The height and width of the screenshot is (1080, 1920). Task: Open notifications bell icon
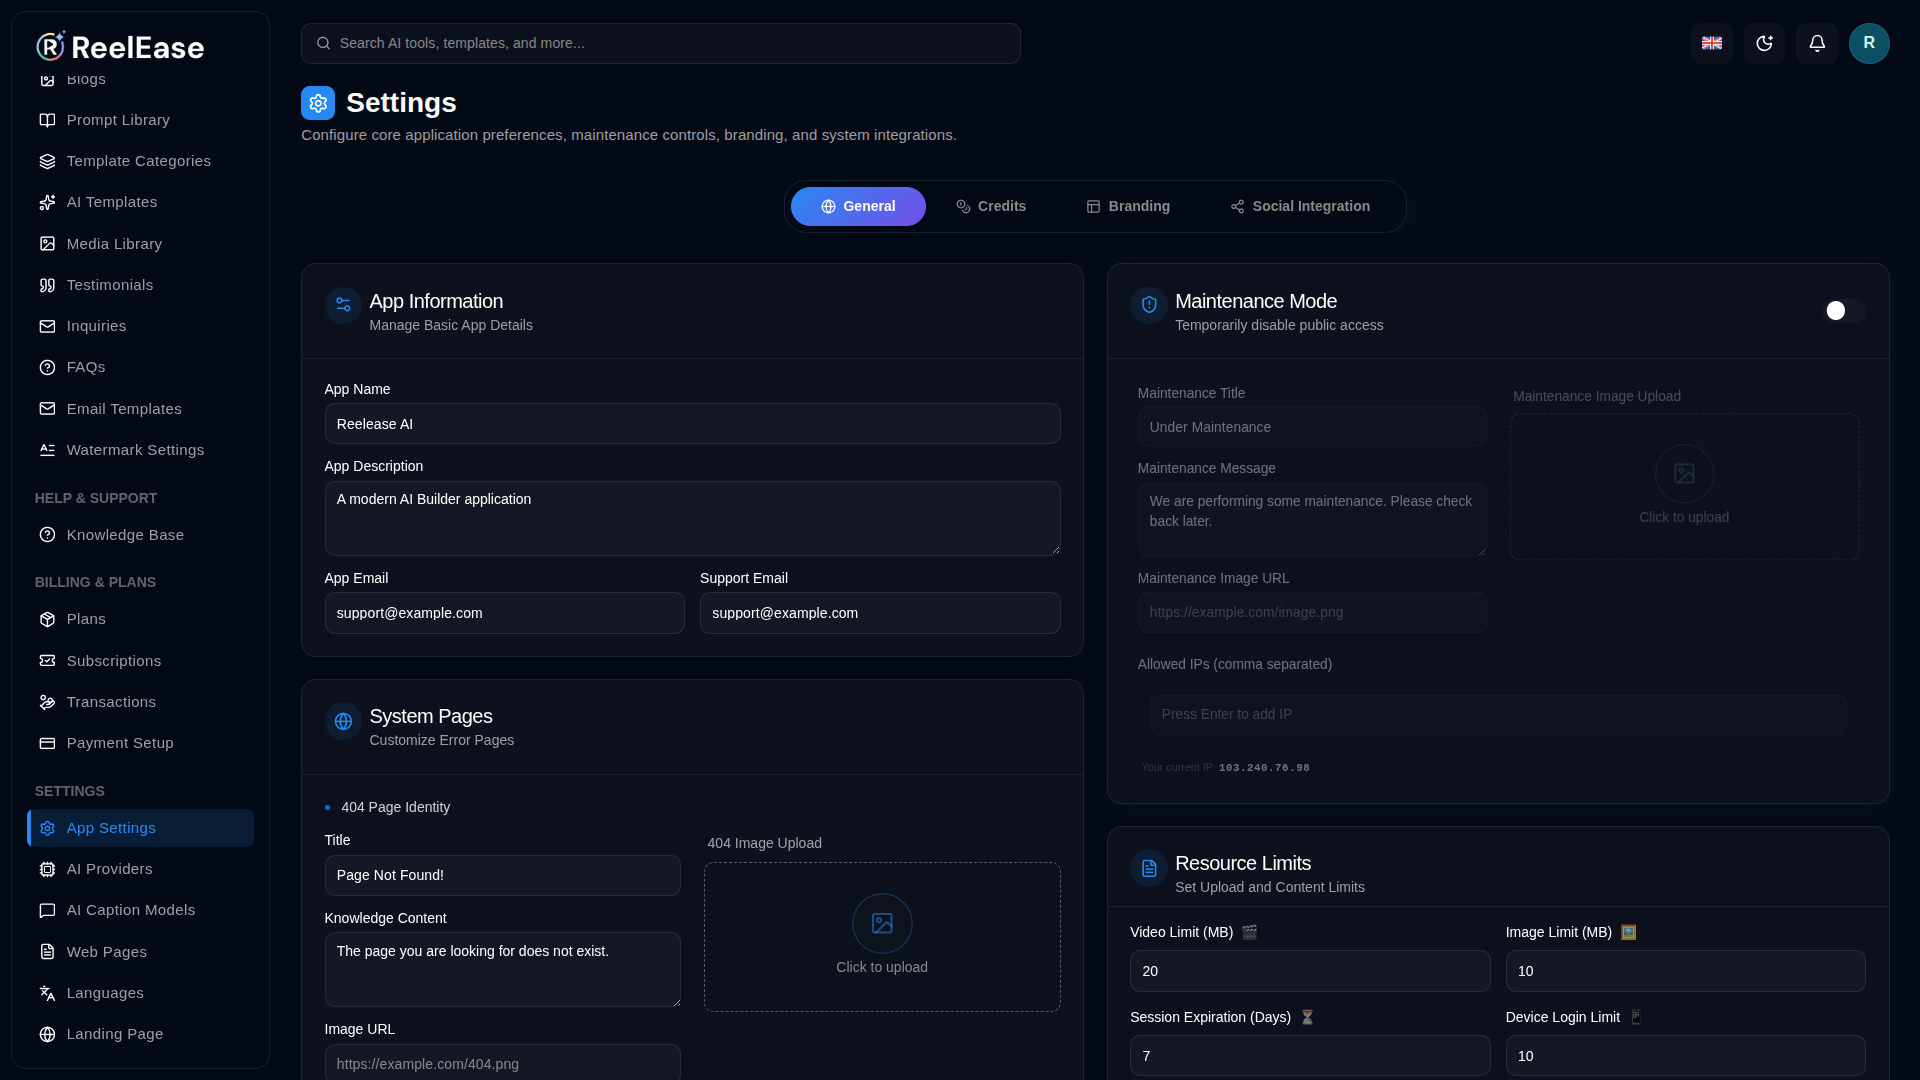(1817, 43)
